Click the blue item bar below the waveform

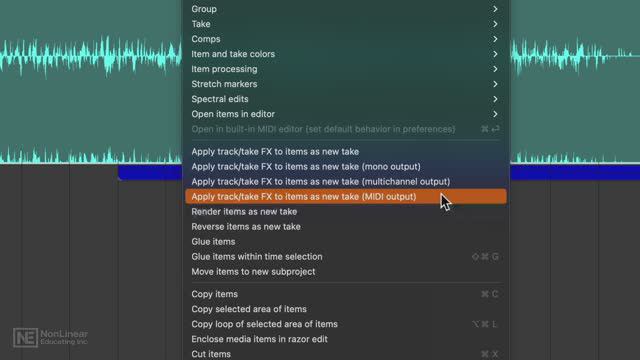(150, 172)
